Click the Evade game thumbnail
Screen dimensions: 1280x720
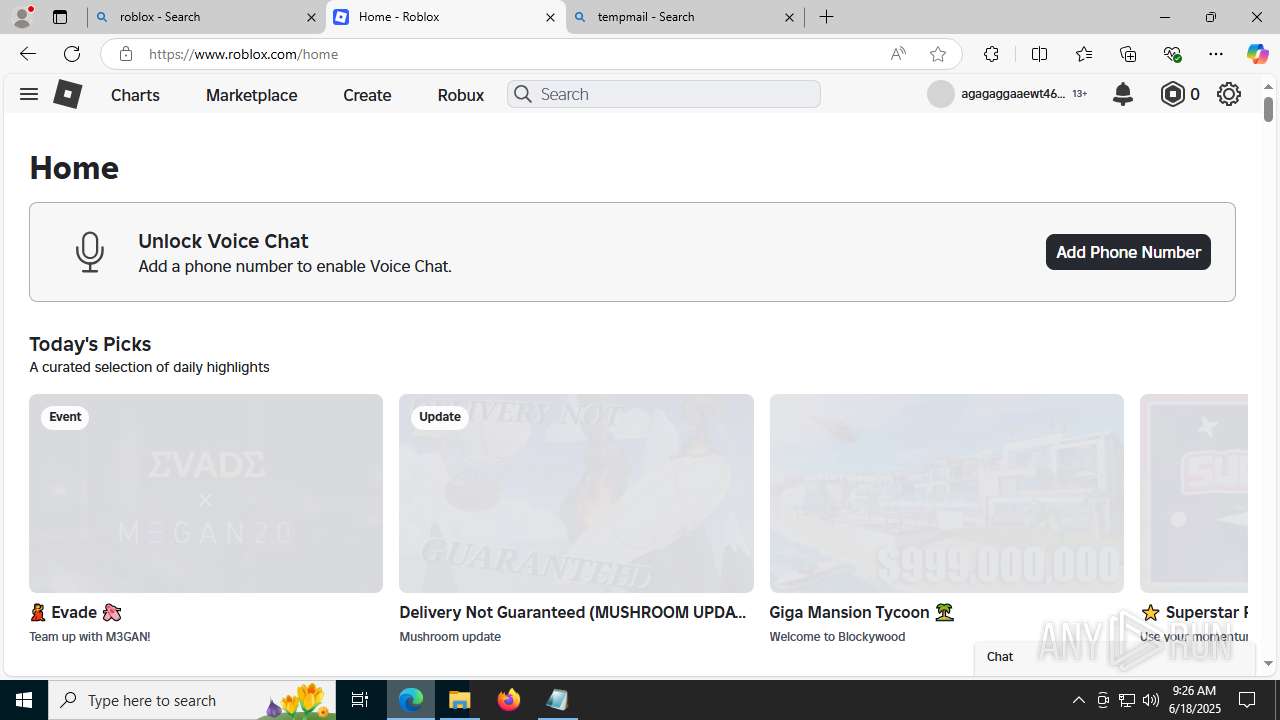coord(206,493)
